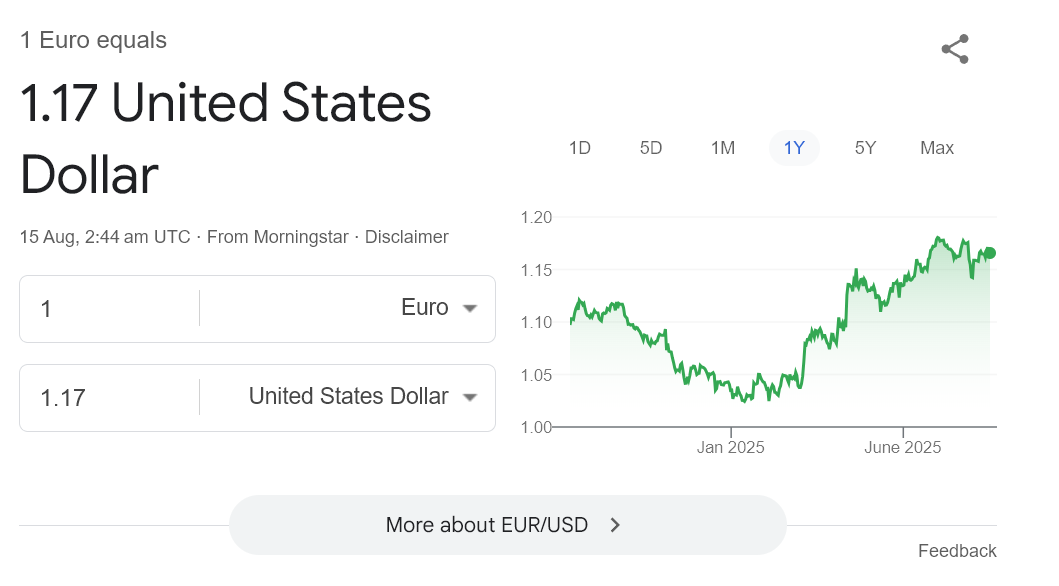The width and height of the screenshot is (1059, 586).
Task: Click the Feedback link
Action: [957, 551]
